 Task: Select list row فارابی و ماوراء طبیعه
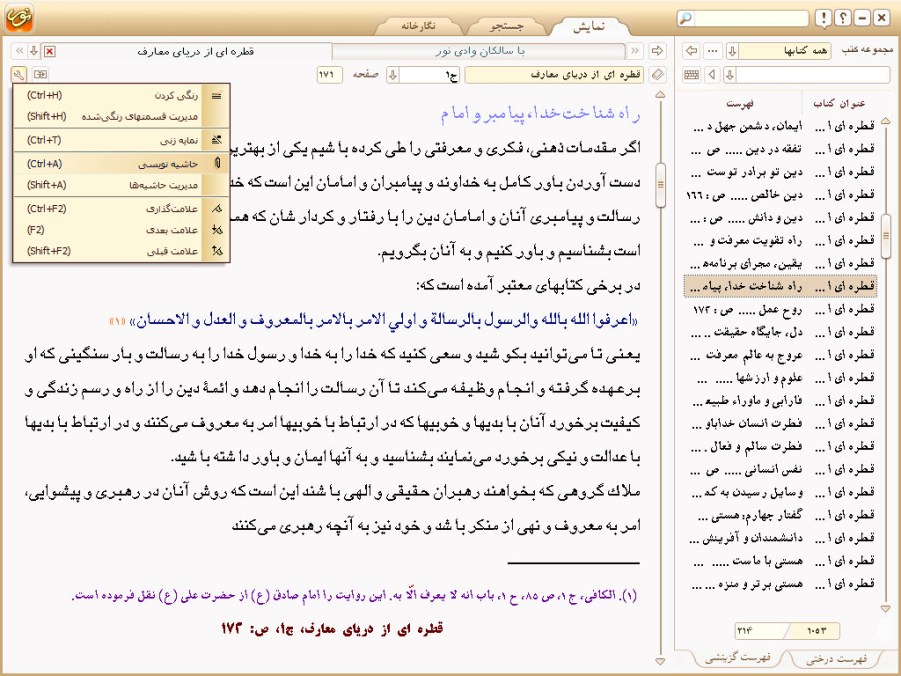click(780, 401)
